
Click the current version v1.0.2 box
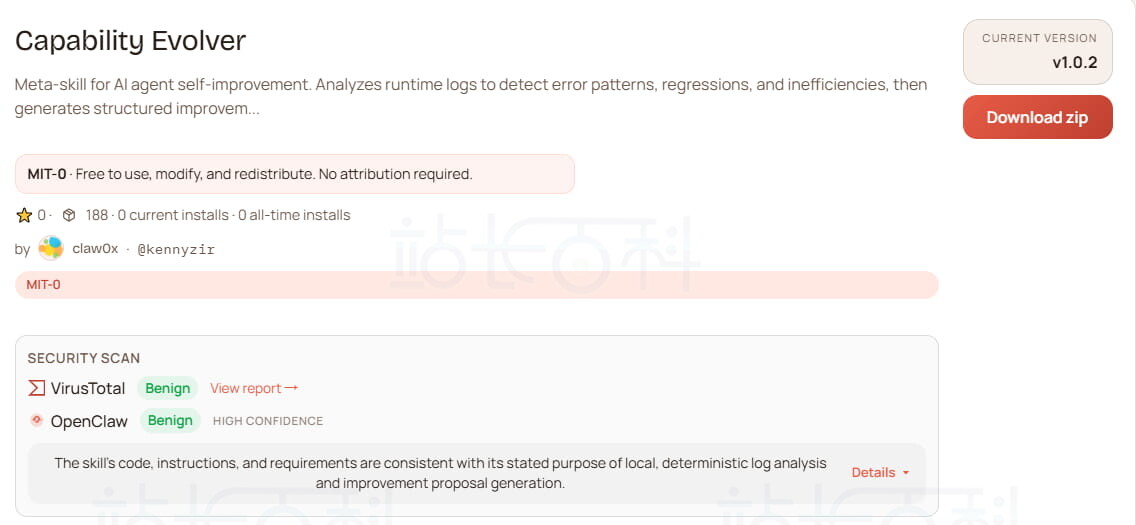(1038, 51)
